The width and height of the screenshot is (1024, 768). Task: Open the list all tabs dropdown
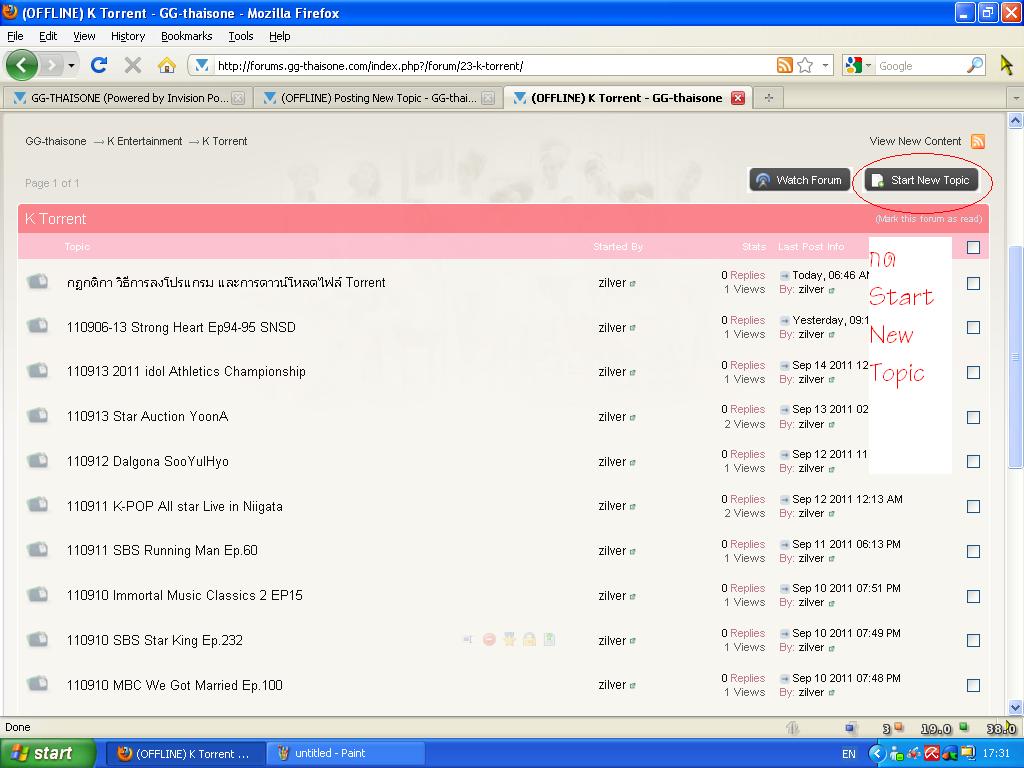coord(1016,98)
